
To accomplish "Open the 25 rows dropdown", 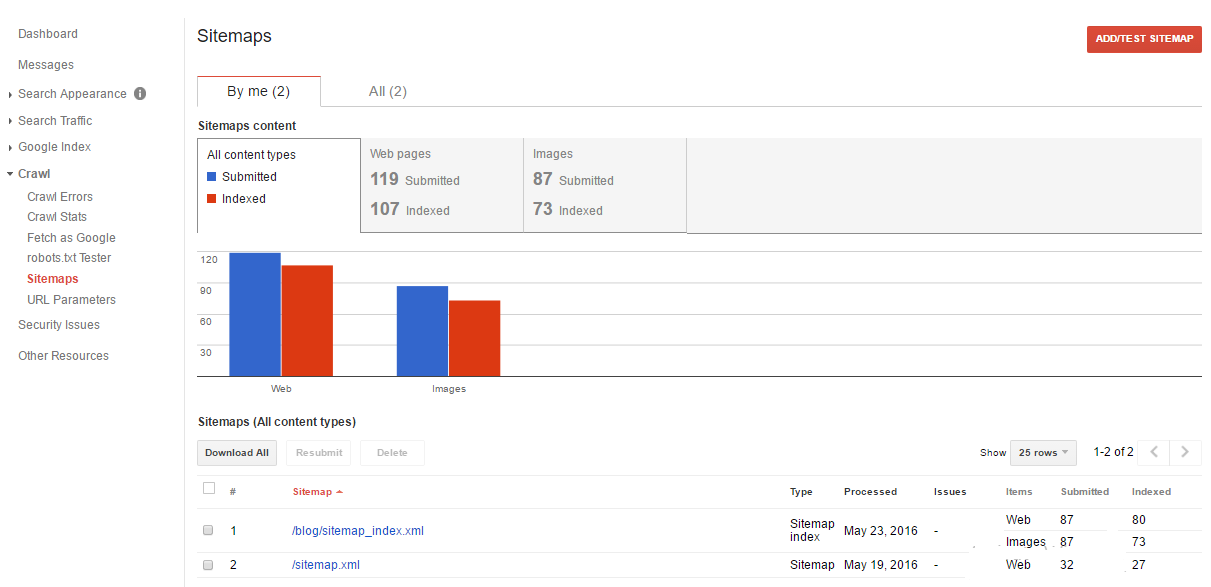I will pyautogui.click(x=1043, y=453).
